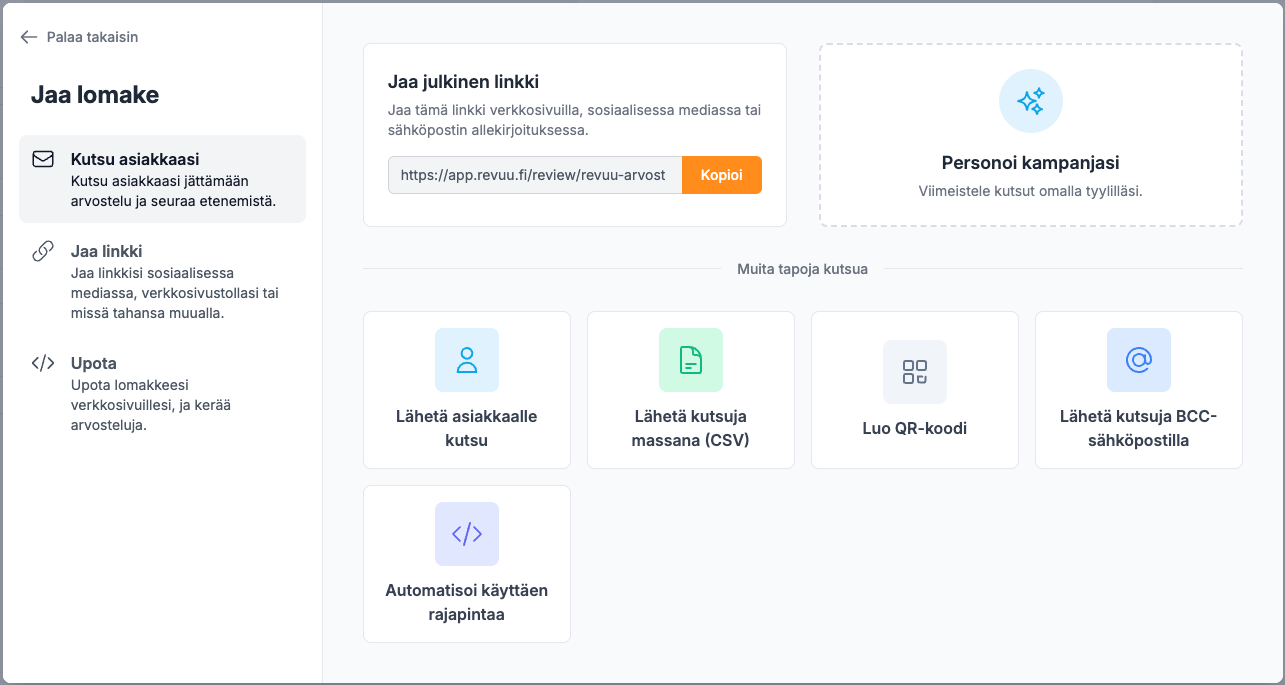The image size is (1285, 685).
Task: Choose Lähetä kutsuja massana (CSV) label
Action: 690,428
